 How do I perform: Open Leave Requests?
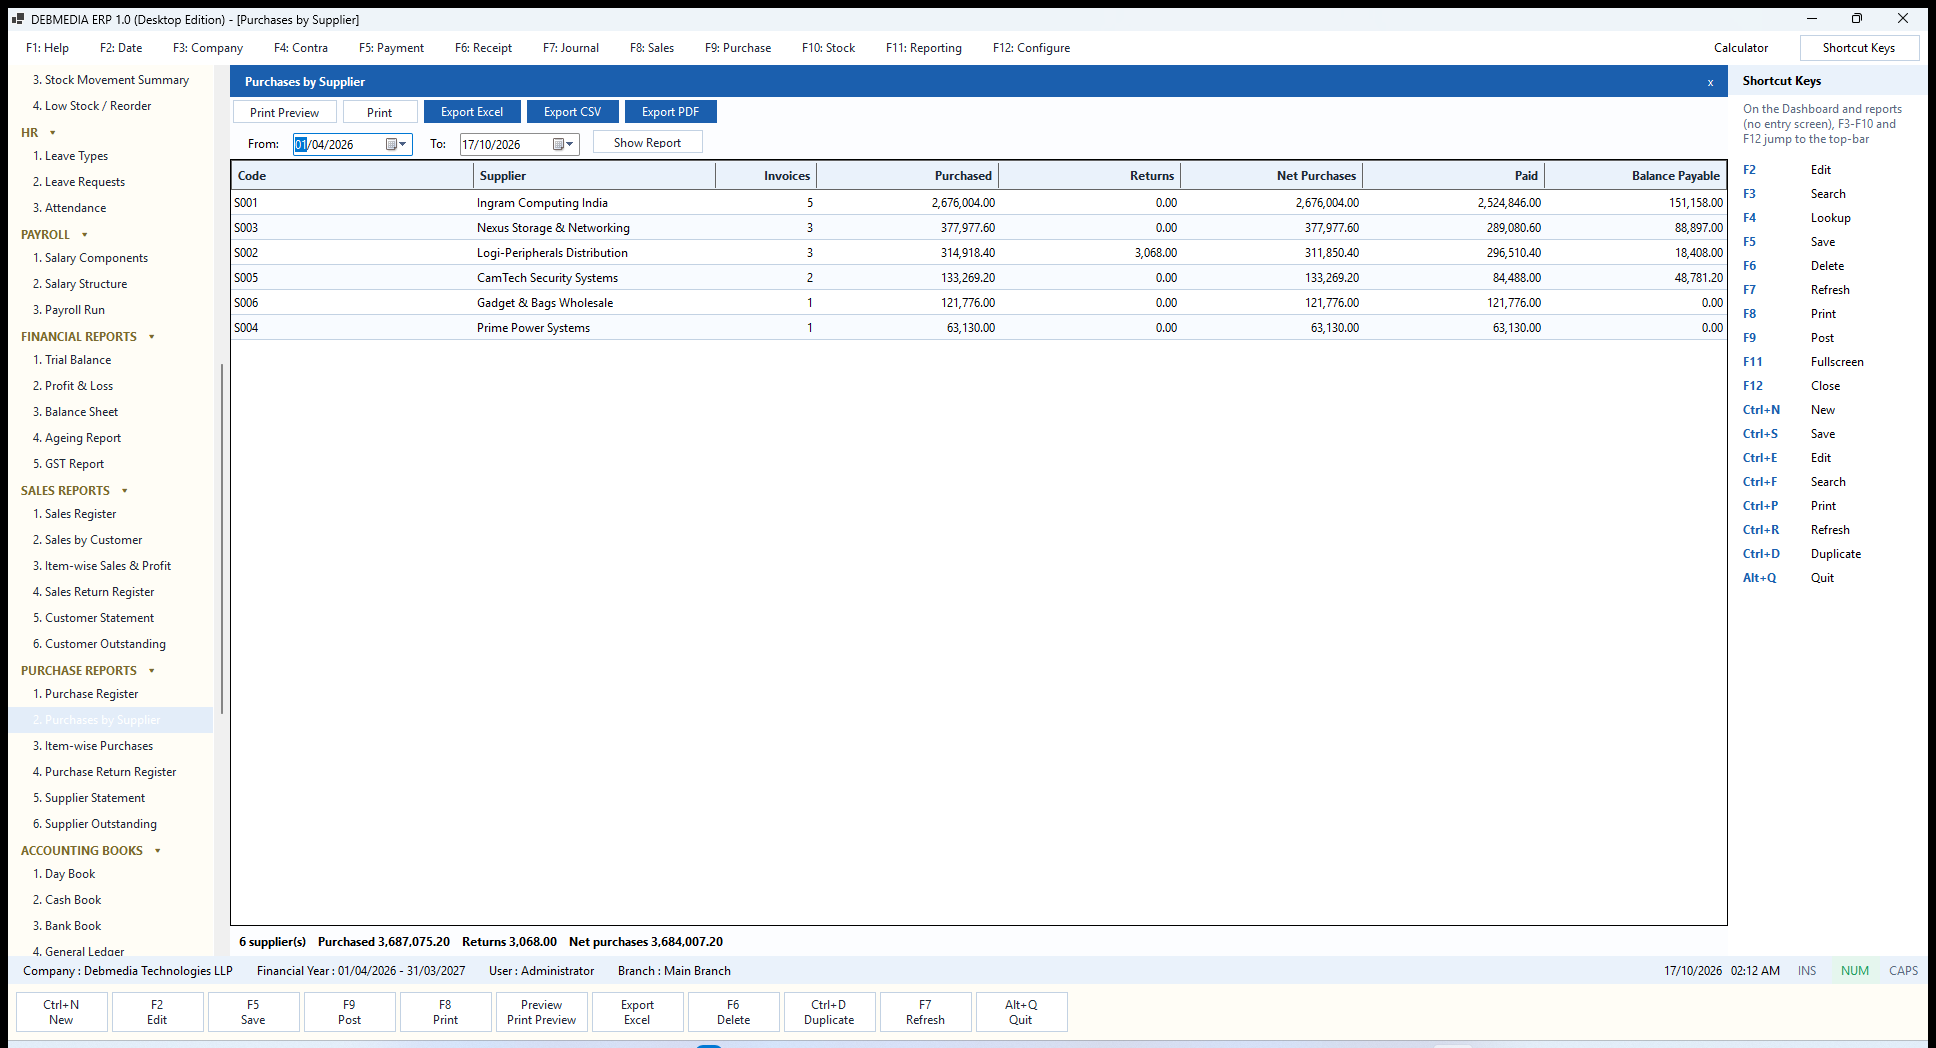(79, 182)
